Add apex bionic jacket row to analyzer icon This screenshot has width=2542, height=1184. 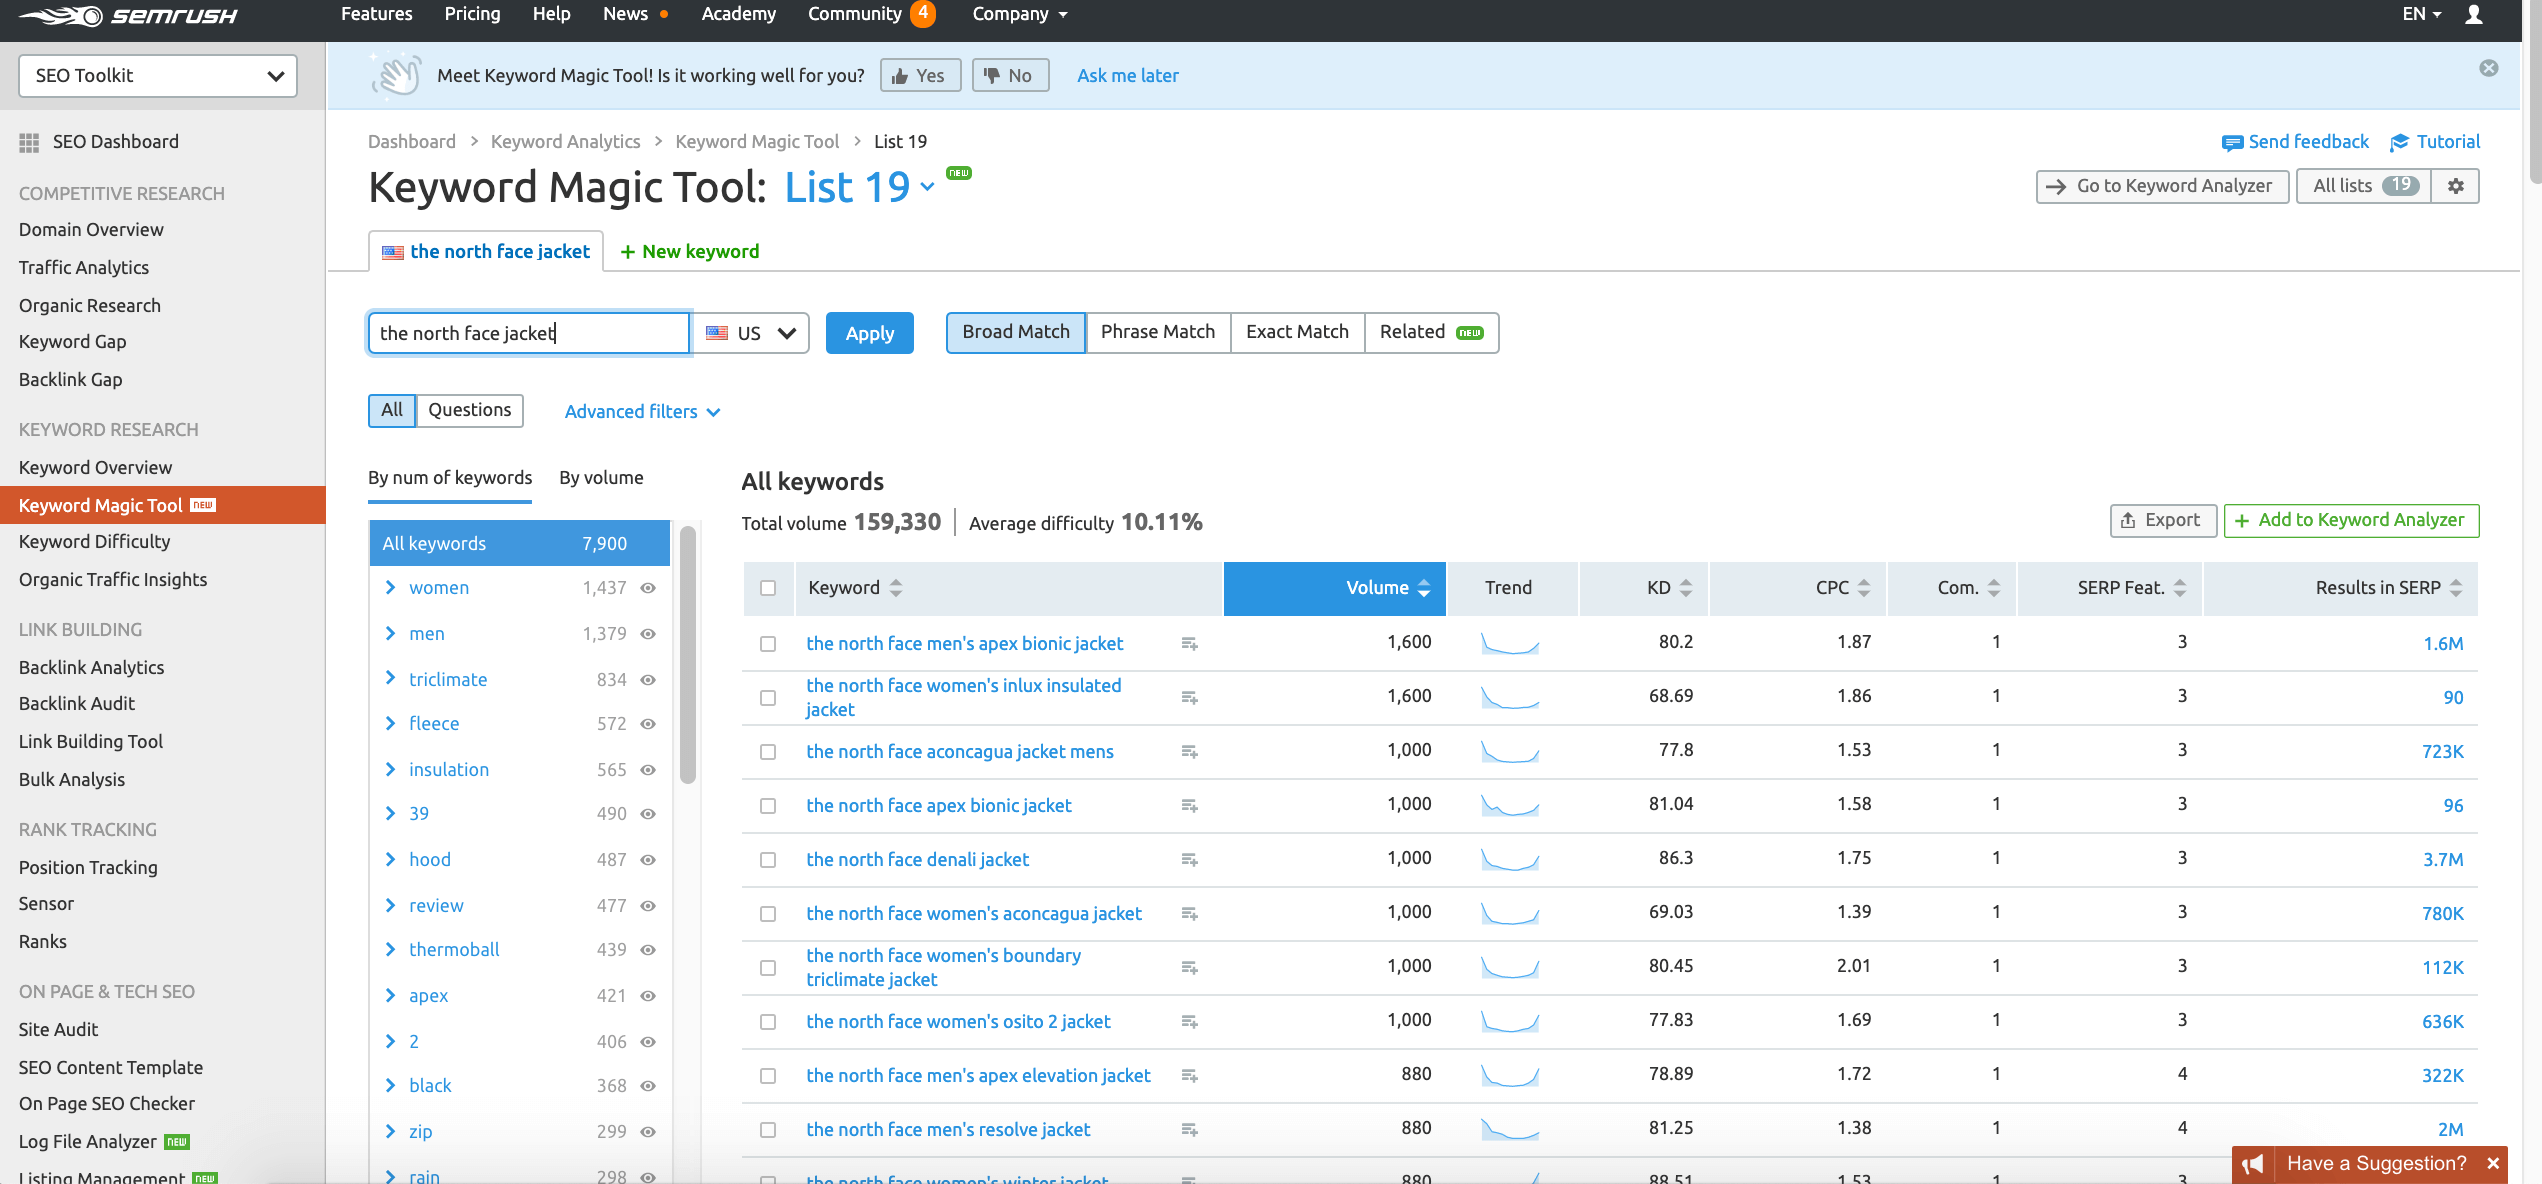1189,806
